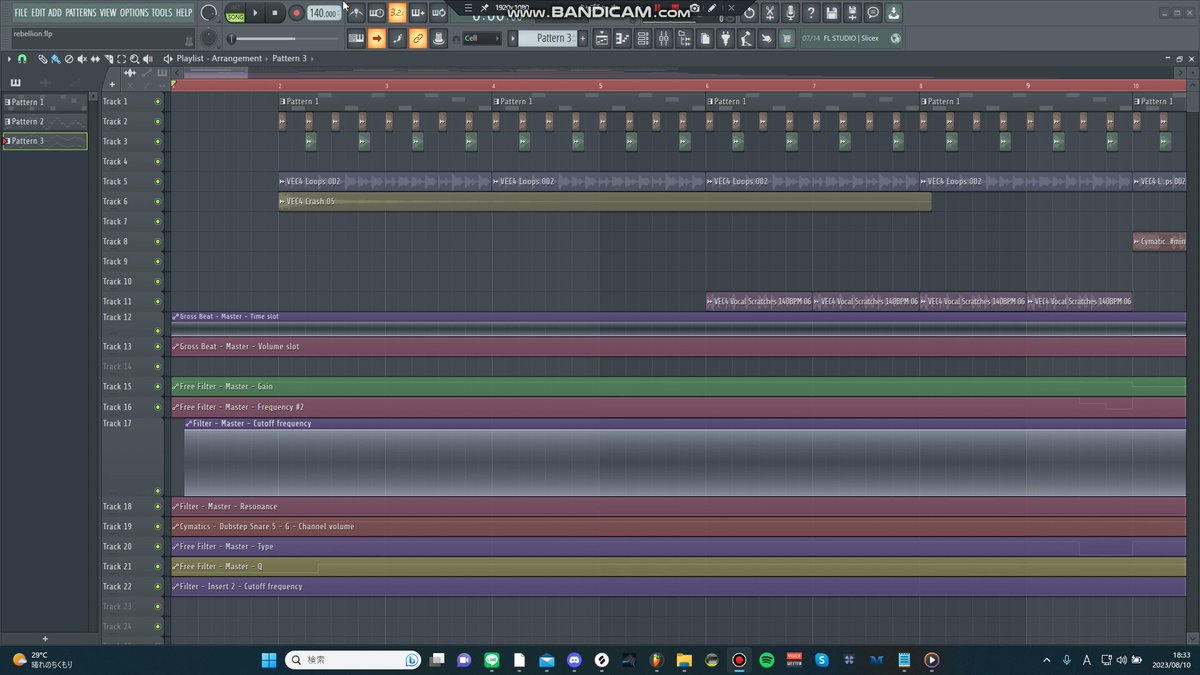Open the shopping cart content library
The height and width of the screenshot is (675, 1200).
tap(787, 38)
